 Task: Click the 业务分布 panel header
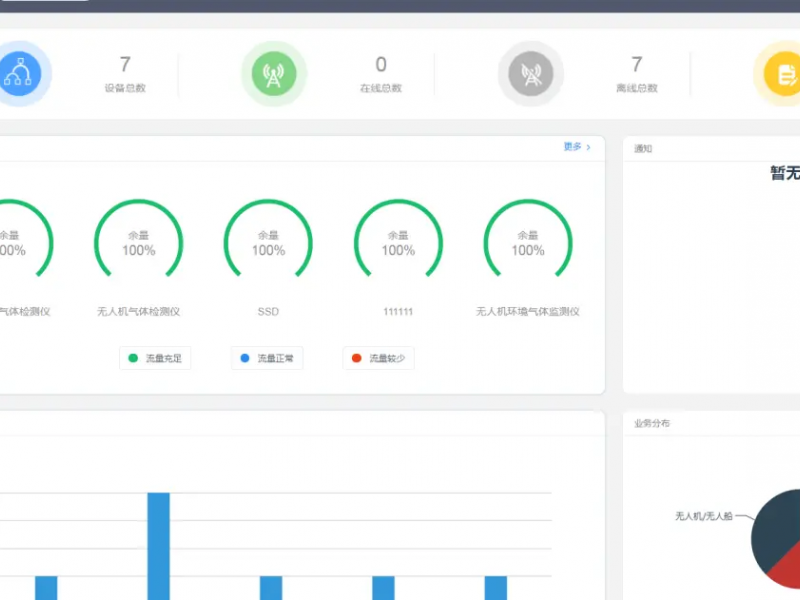coord(652,423)
